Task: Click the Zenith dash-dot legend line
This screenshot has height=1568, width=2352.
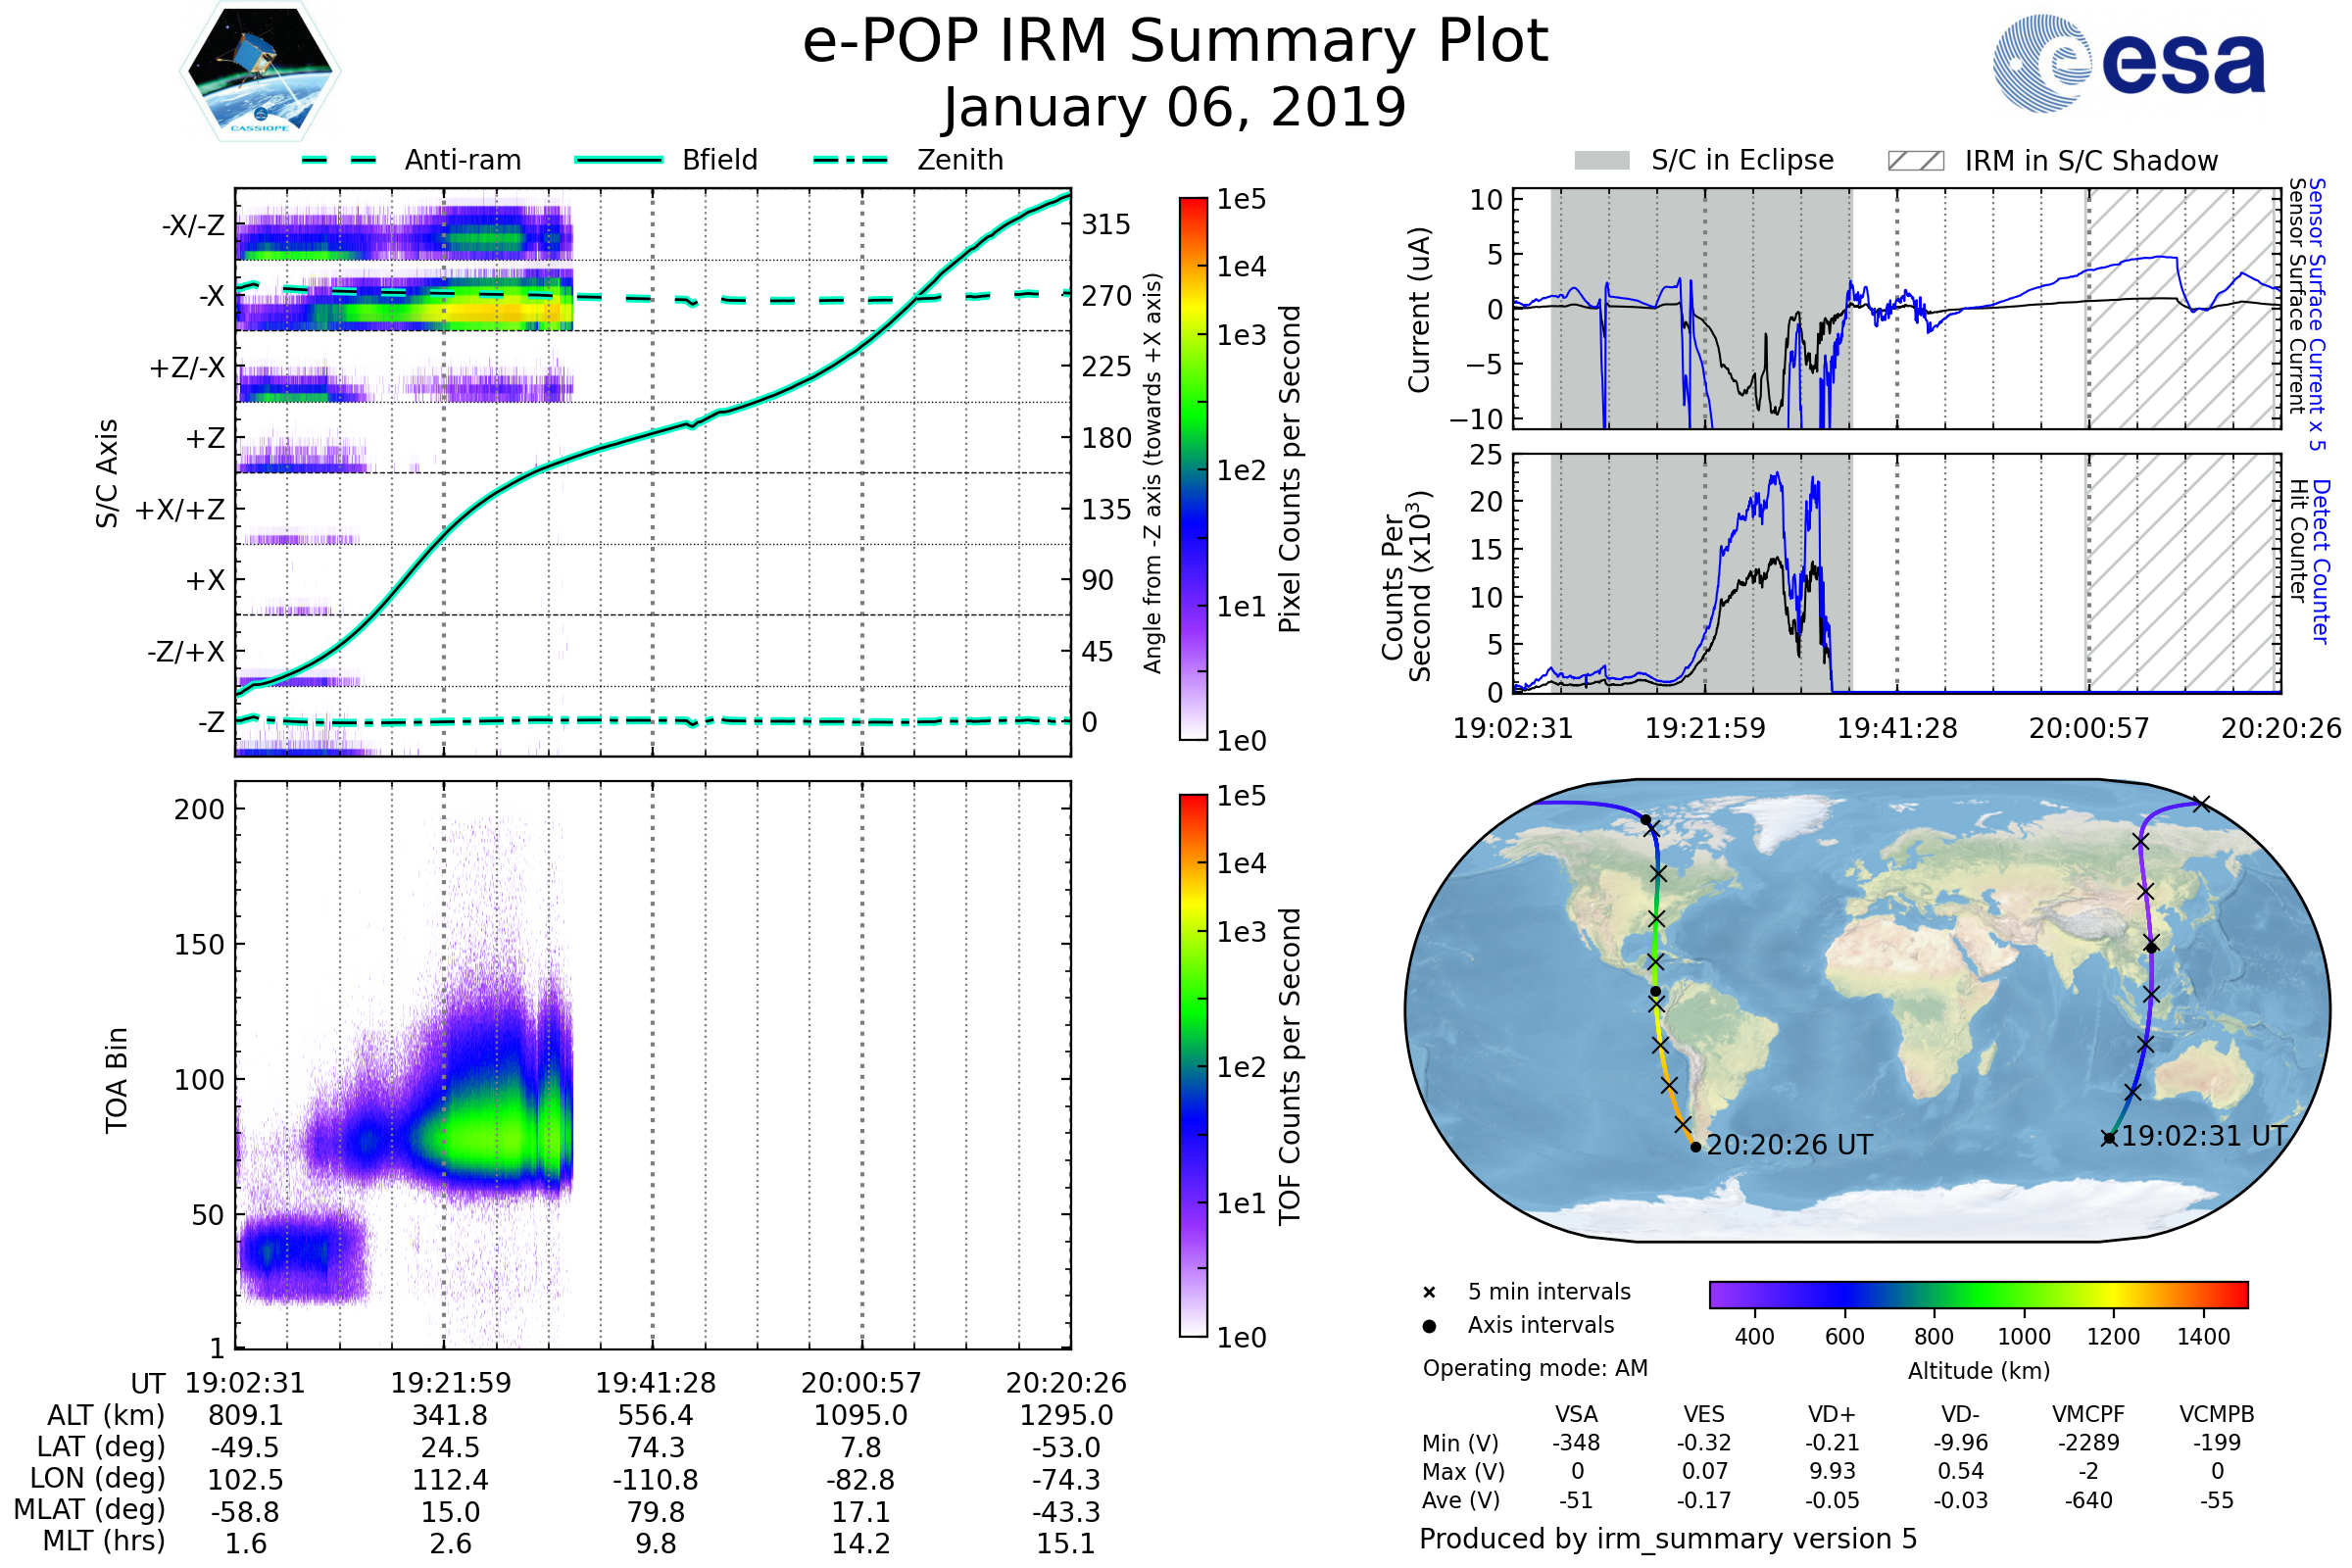Action: click(850, 160)
